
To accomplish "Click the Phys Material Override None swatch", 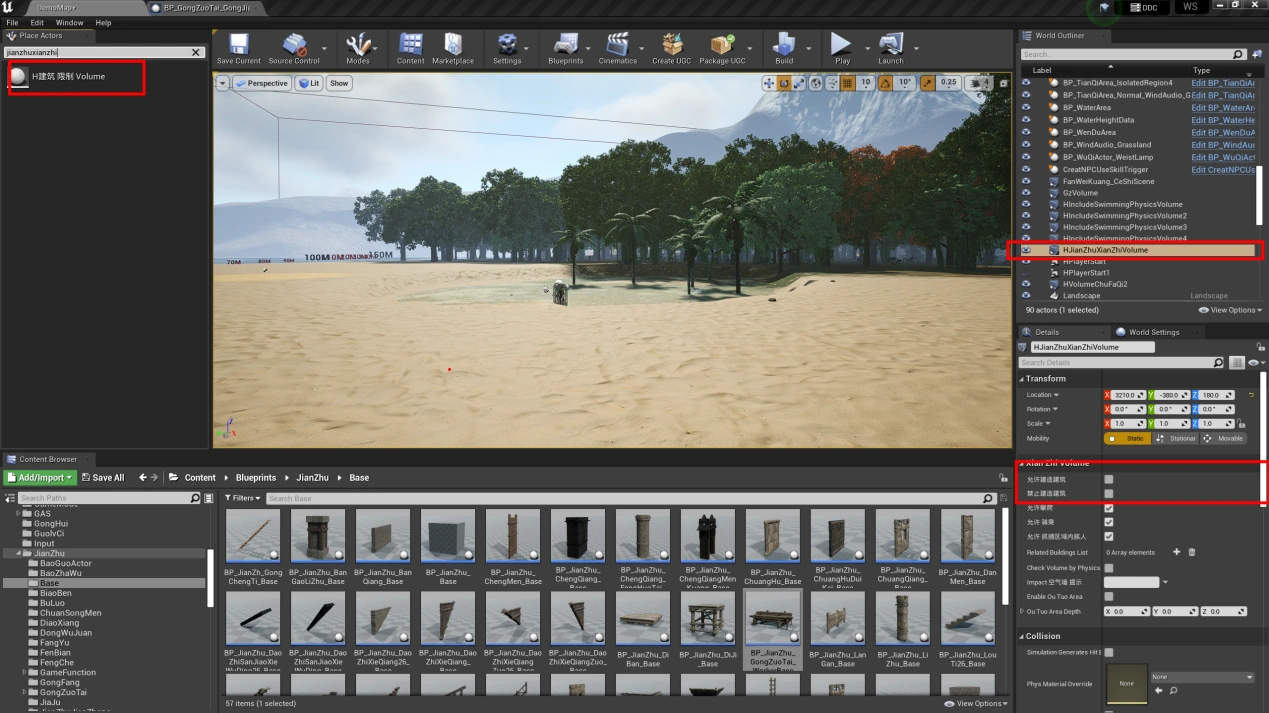I will pyautogui.click(x=1126, y=684).
